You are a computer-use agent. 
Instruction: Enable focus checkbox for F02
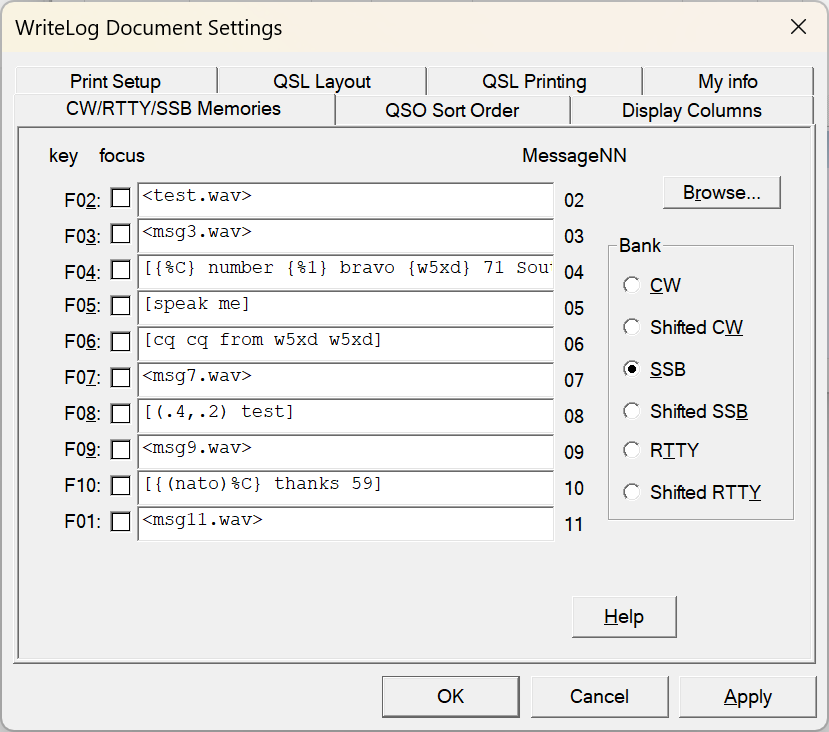(121, 198)
